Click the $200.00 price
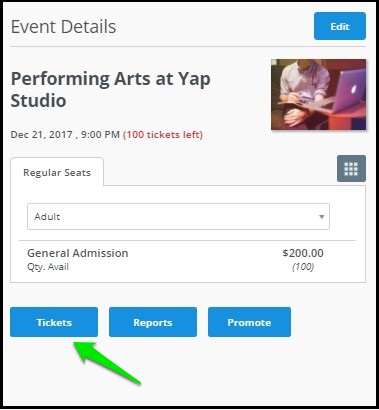Viewport: 379px width, 410px height. 303,253
